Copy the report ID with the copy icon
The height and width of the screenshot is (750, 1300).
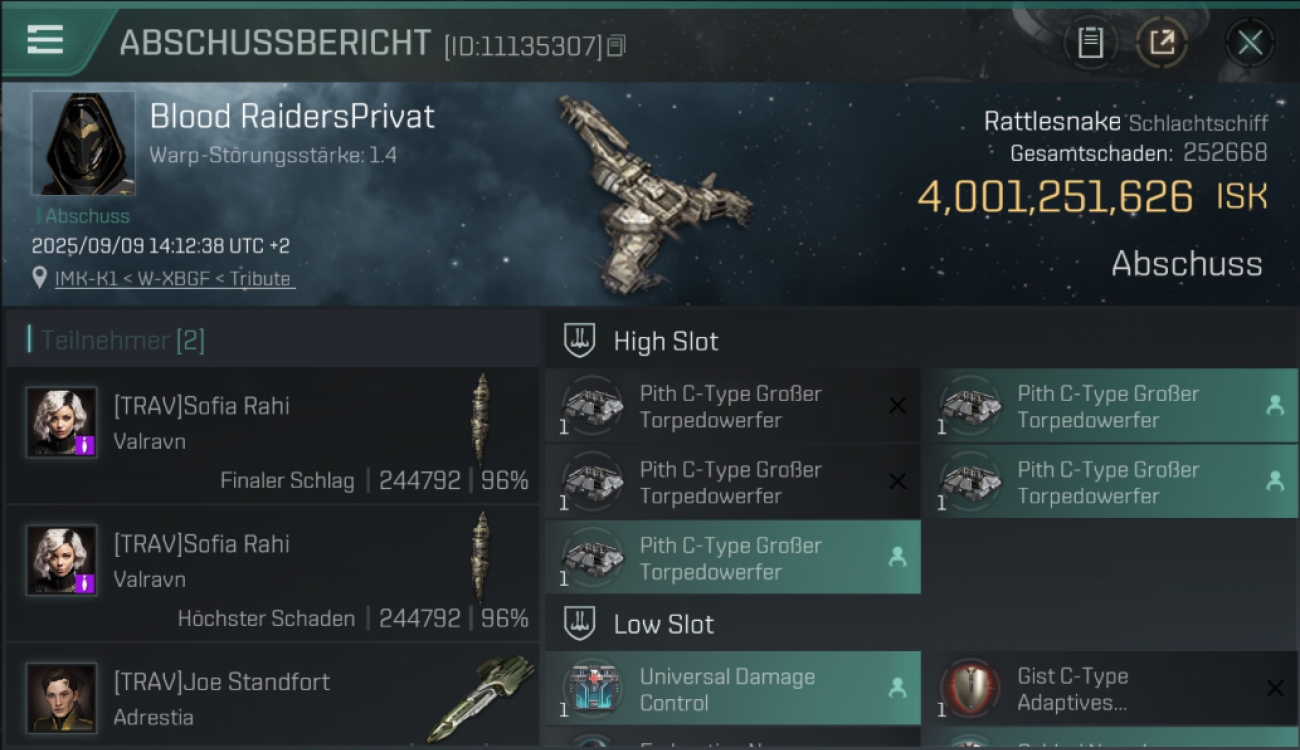(x=616, y=45)
